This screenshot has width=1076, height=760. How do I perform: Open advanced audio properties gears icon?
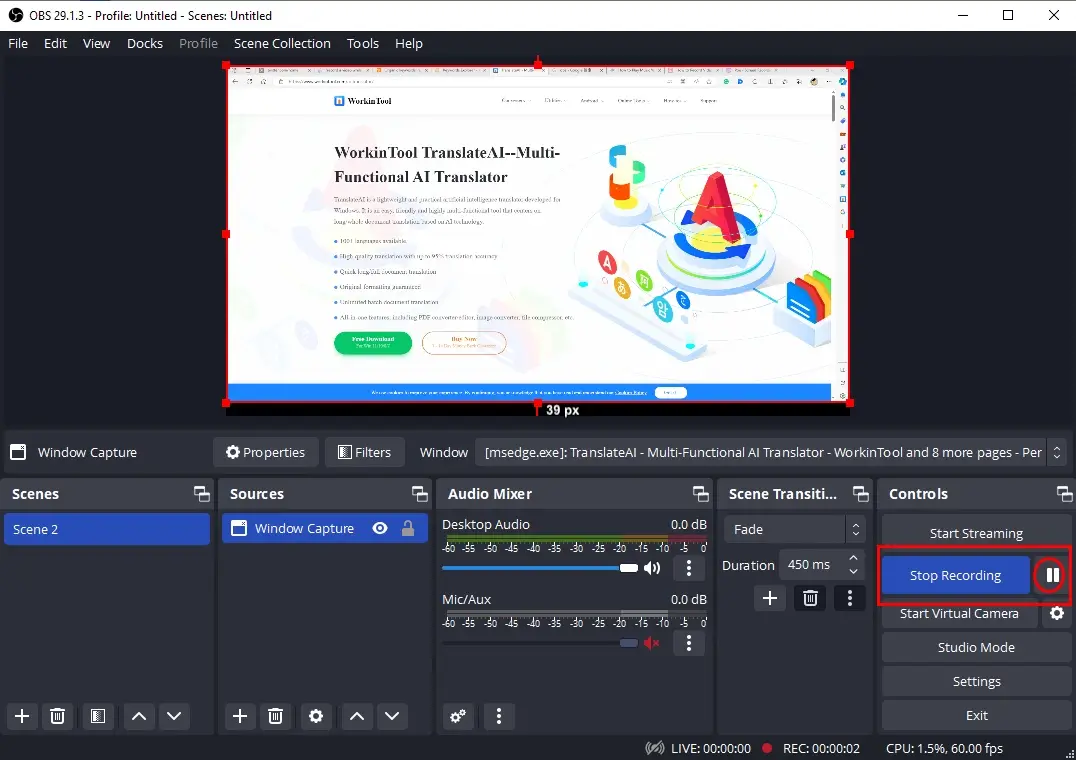coord(458,716)
